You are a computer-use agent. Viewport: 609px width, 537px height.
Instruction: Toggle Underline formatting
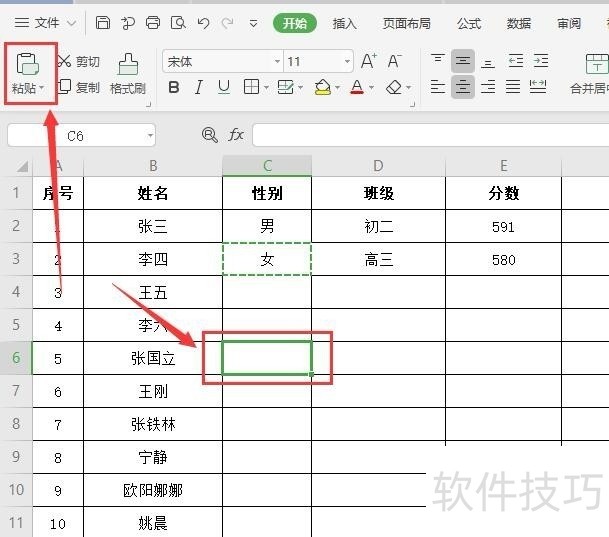point(224,87)
